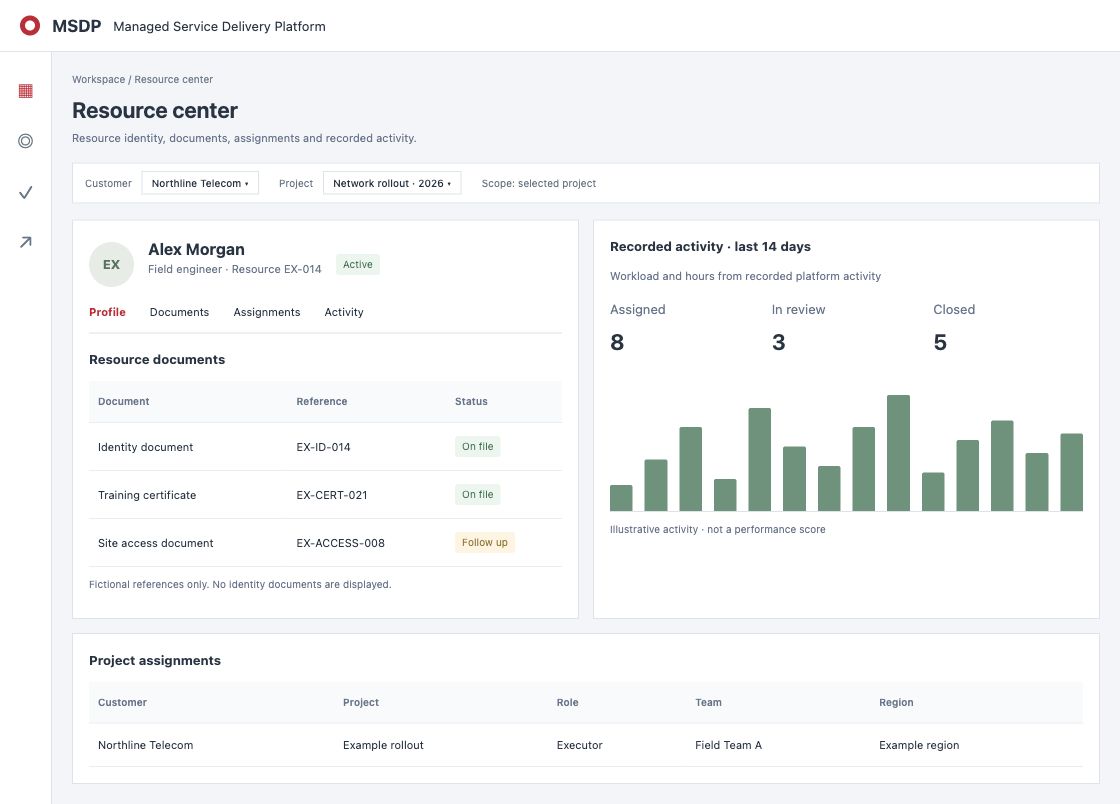
Task: Click the Recorded activity · last 14 days heading
Action: (x=710, y=246)
